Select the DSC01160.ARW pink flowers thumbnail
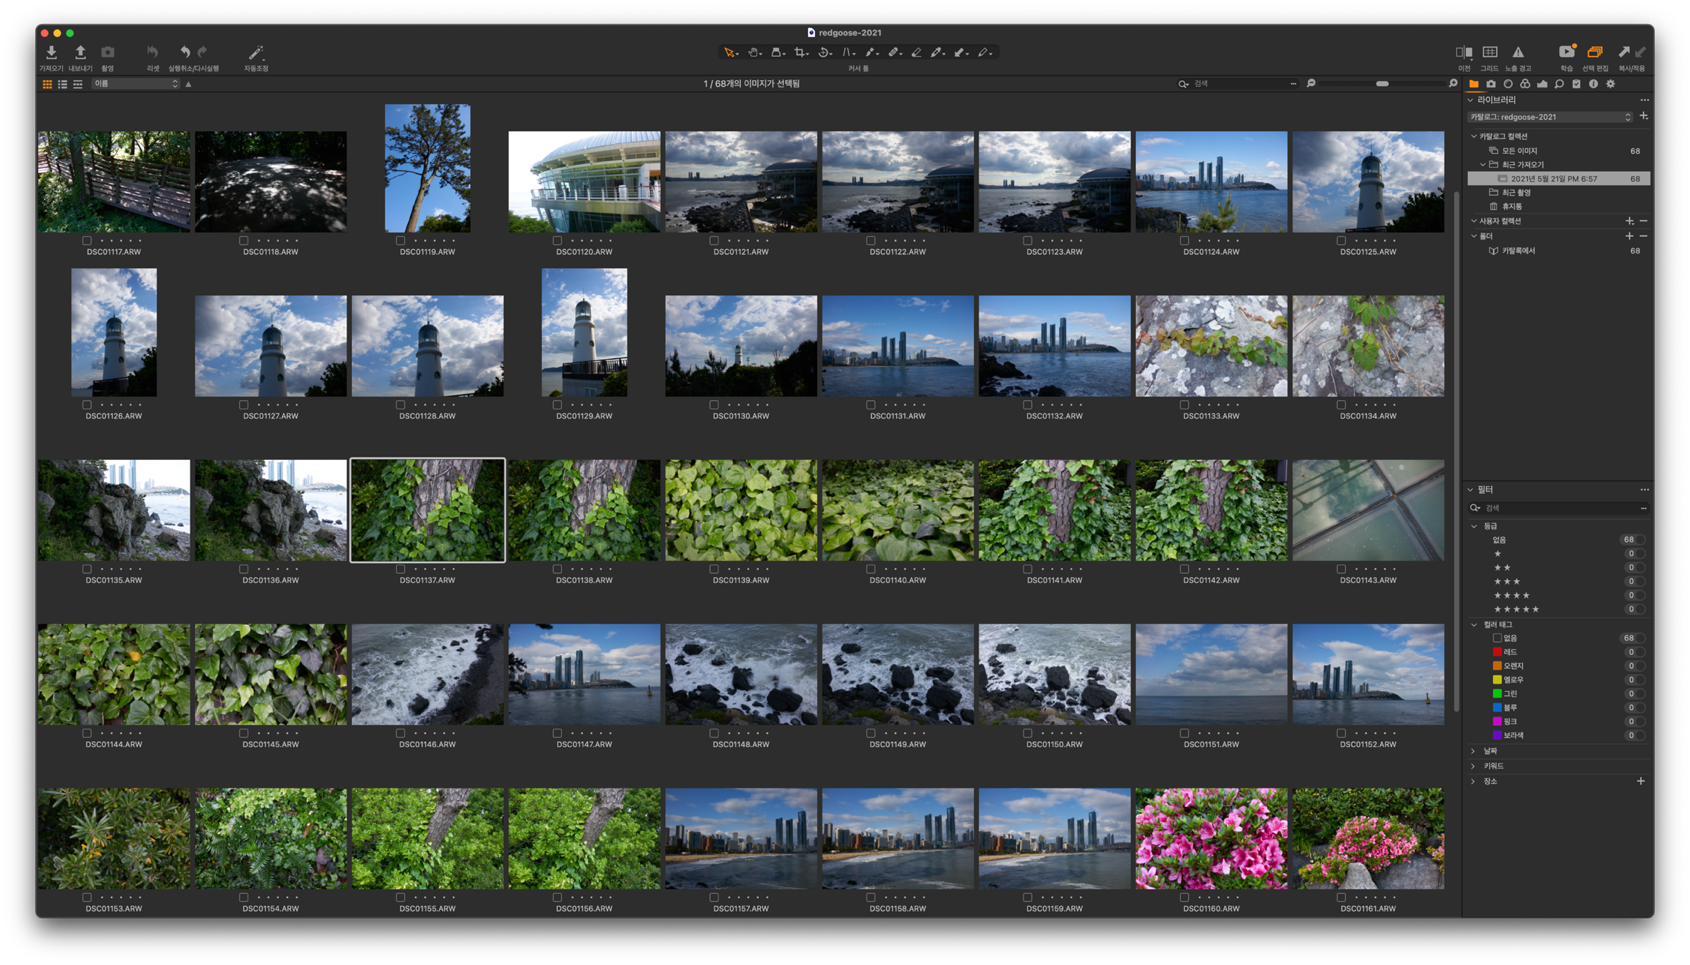 click(1211, 838)
